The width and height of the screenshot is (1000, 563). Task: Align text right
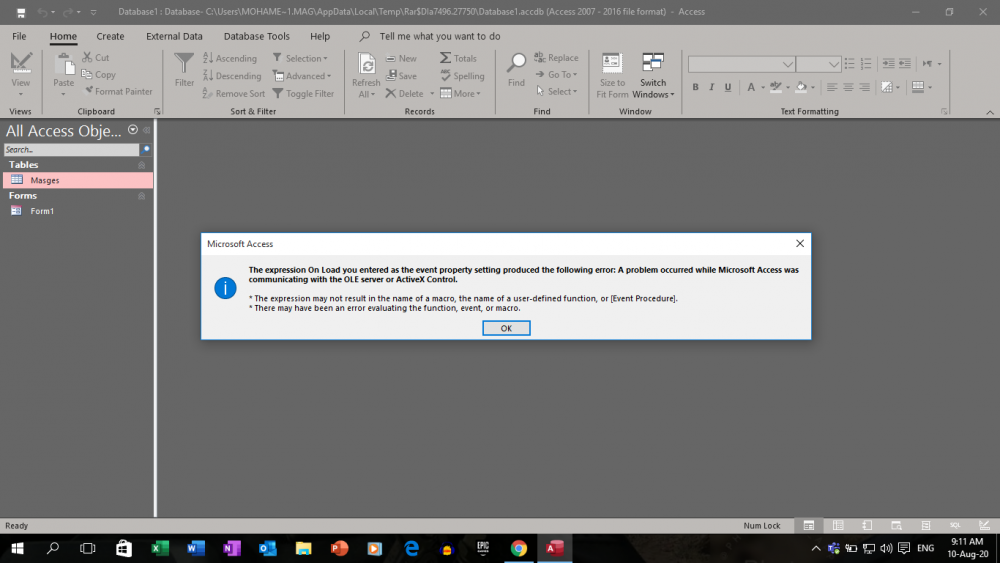pos(864,87)
